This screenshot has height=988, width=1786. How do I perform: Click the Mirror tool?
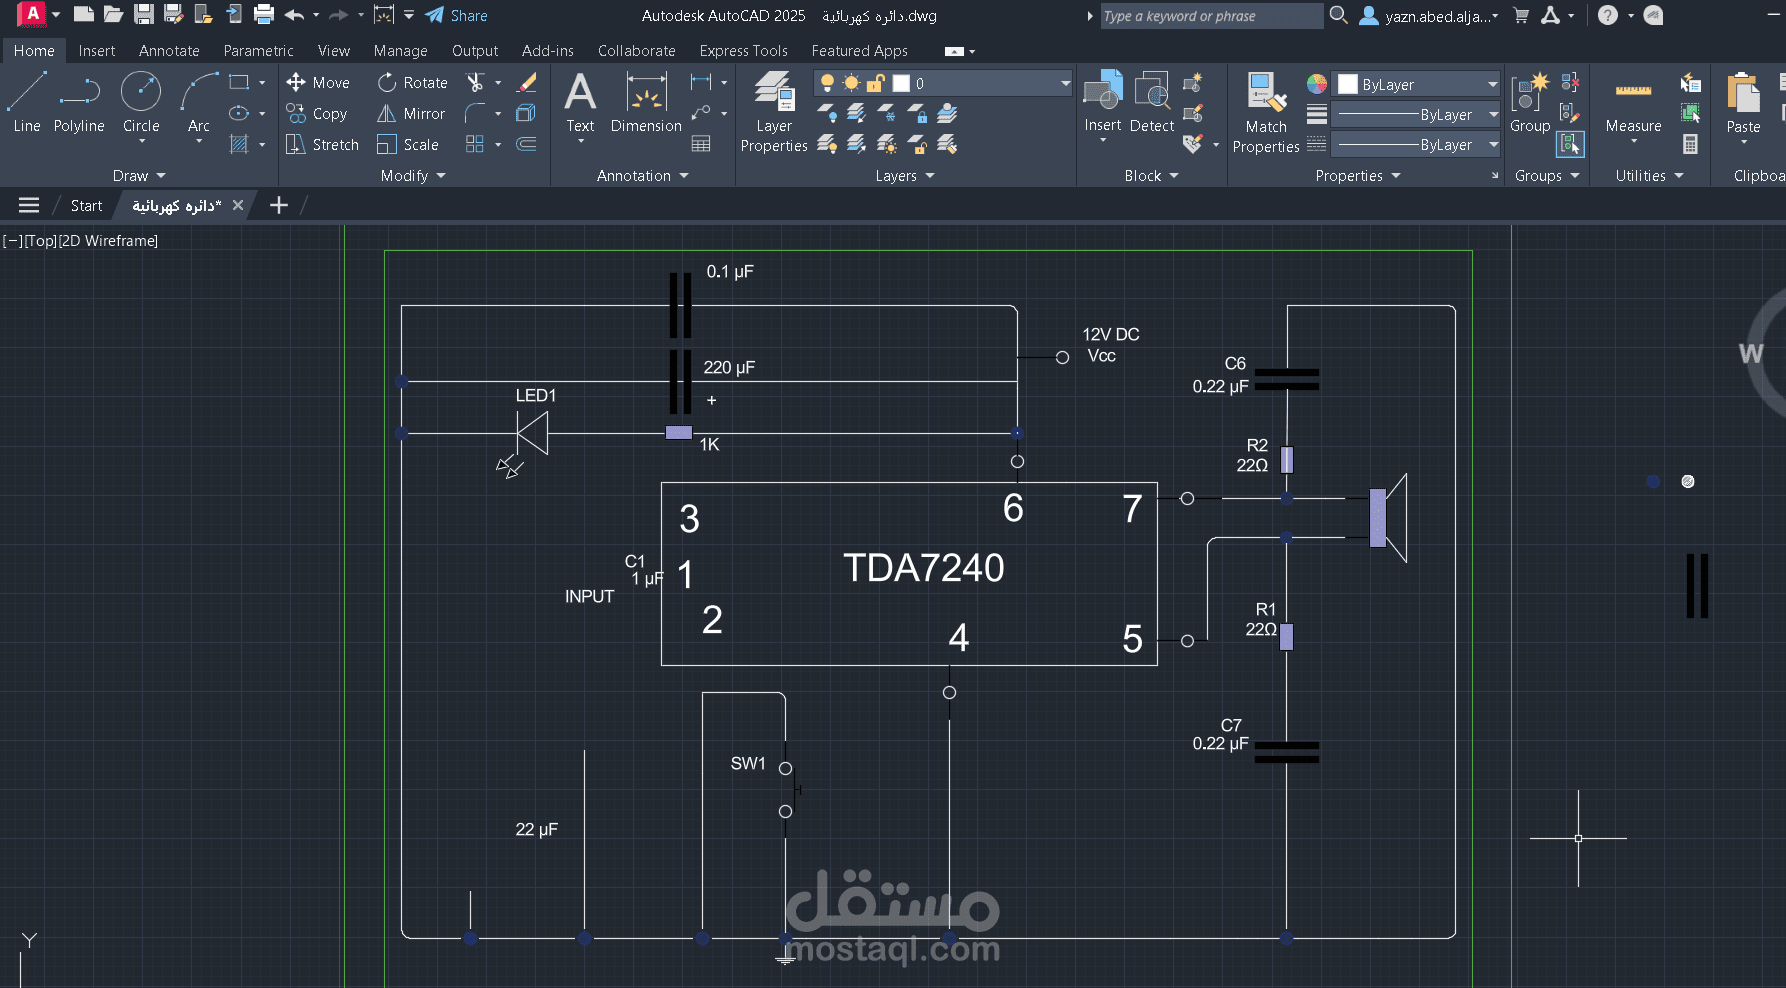coord(411,113)
